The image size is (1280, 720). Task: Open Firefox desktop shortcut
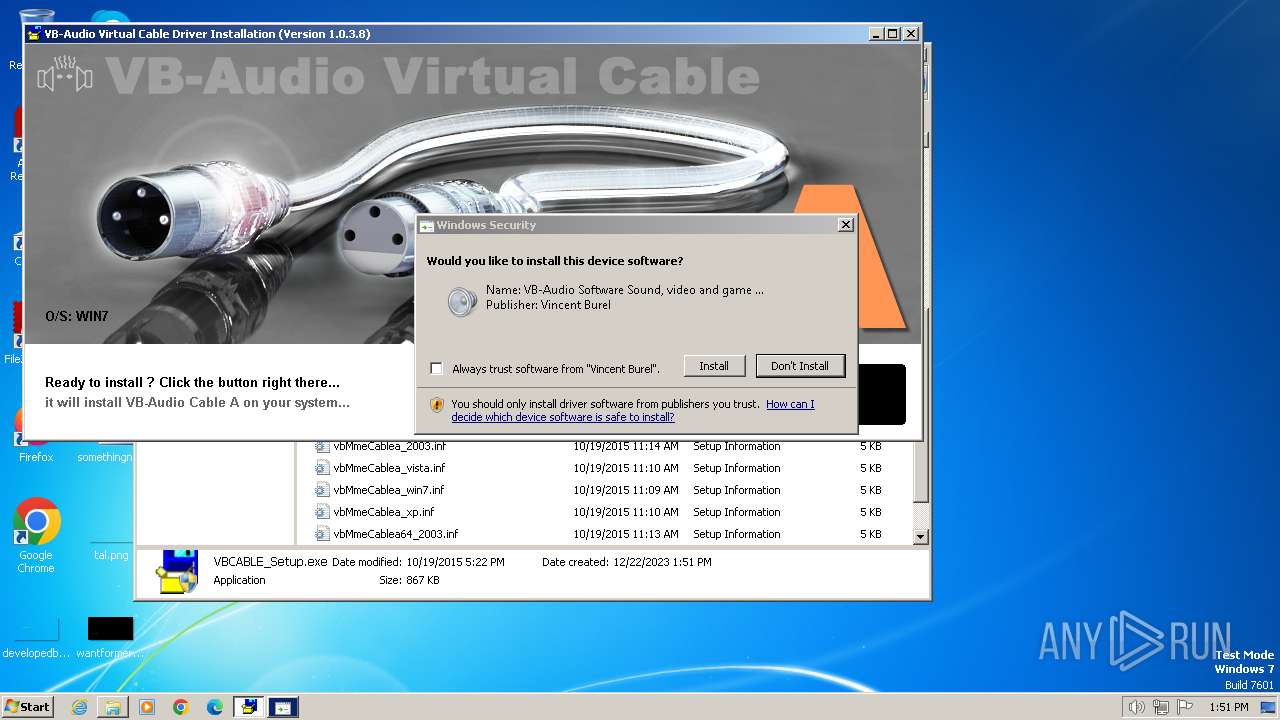pyautogui.click(x=36, y=457)
